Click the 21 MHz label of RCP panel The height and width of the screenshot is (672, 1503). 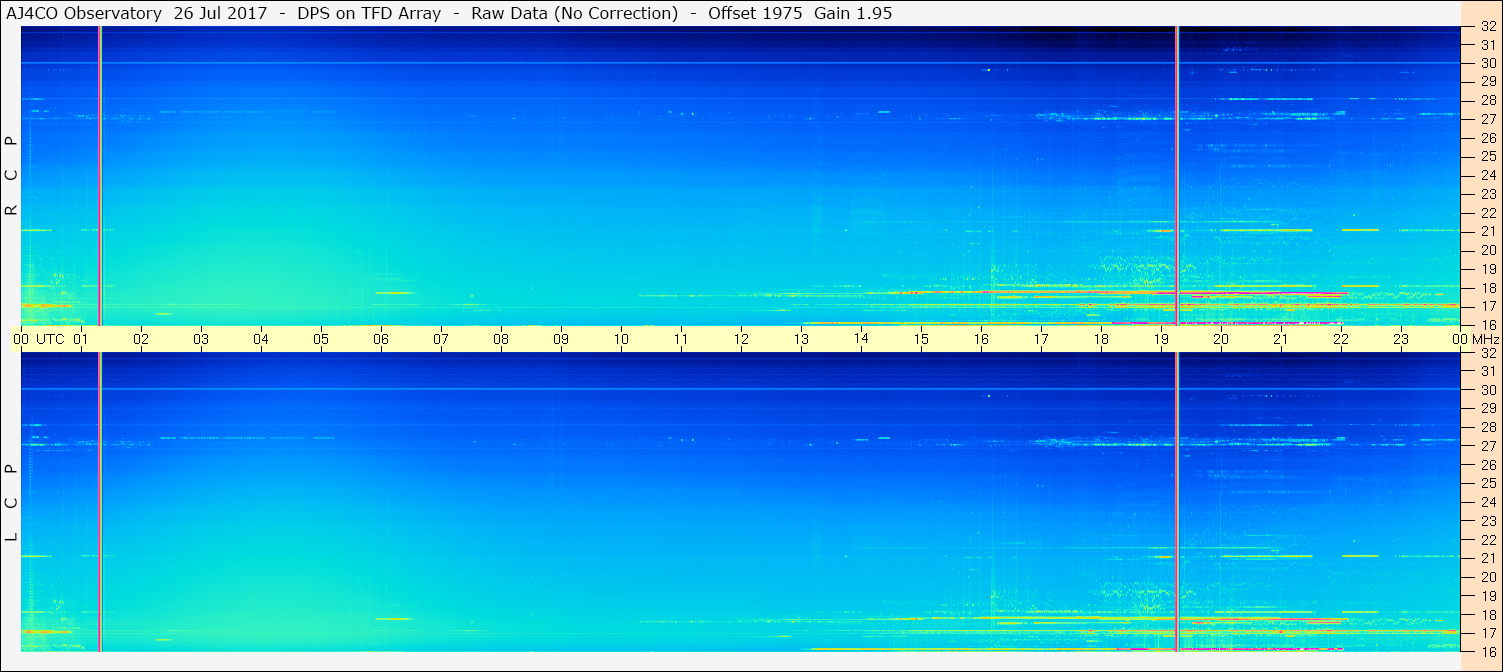[x=1488, y=231]
